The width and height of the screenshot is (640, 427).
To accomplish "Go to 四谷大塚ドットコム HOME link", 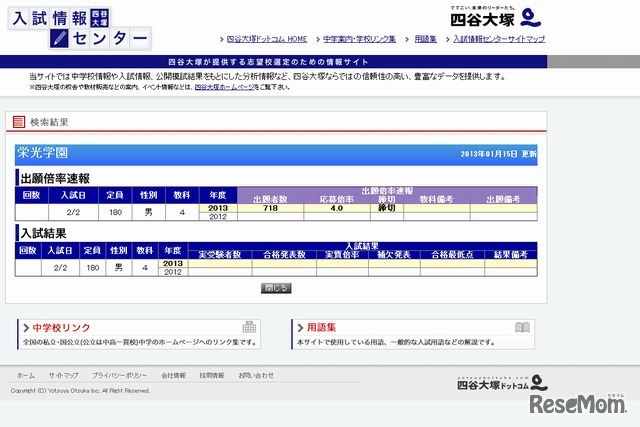I will [267, 39].
